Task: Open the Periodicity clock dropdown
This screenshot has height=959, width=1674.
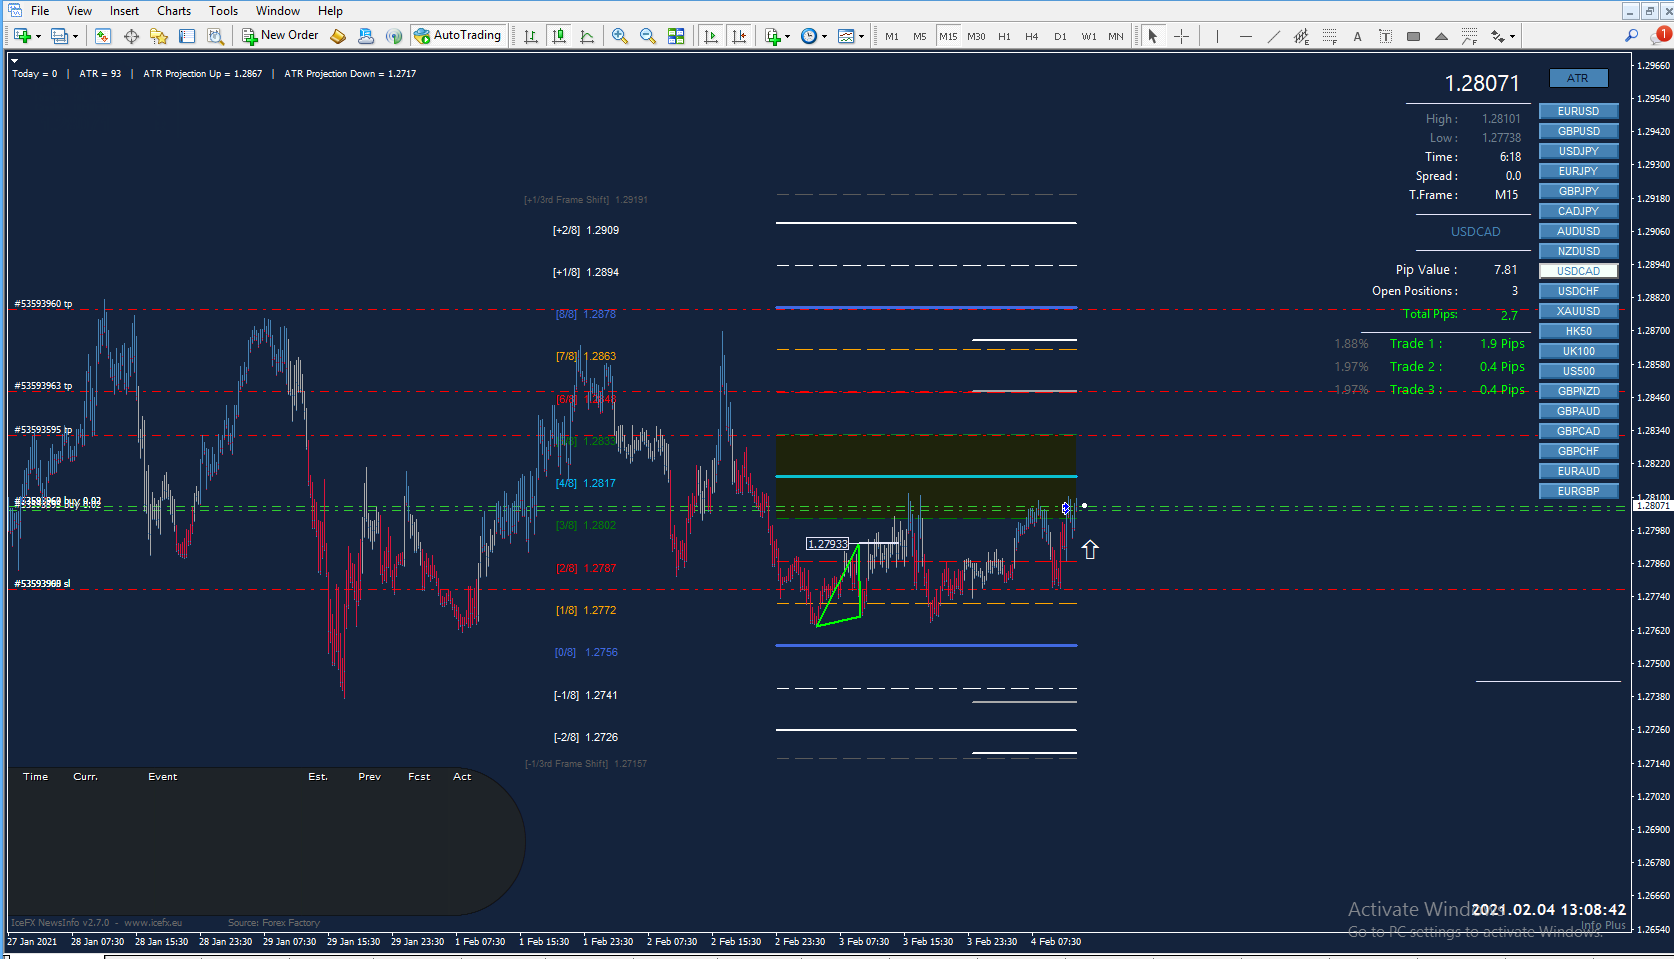Action: pyautogui.click(x=813, y=36)
